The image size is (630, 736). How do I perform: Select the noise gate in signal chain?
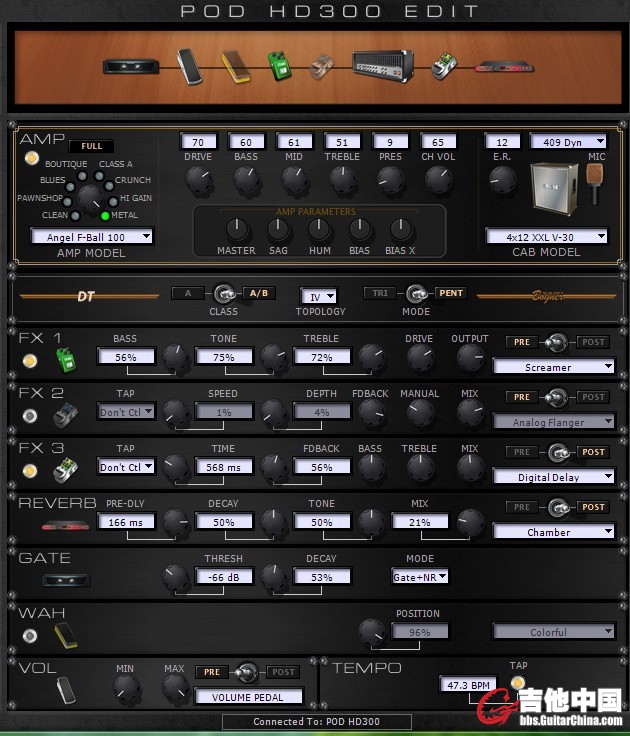tap(131, 66)
